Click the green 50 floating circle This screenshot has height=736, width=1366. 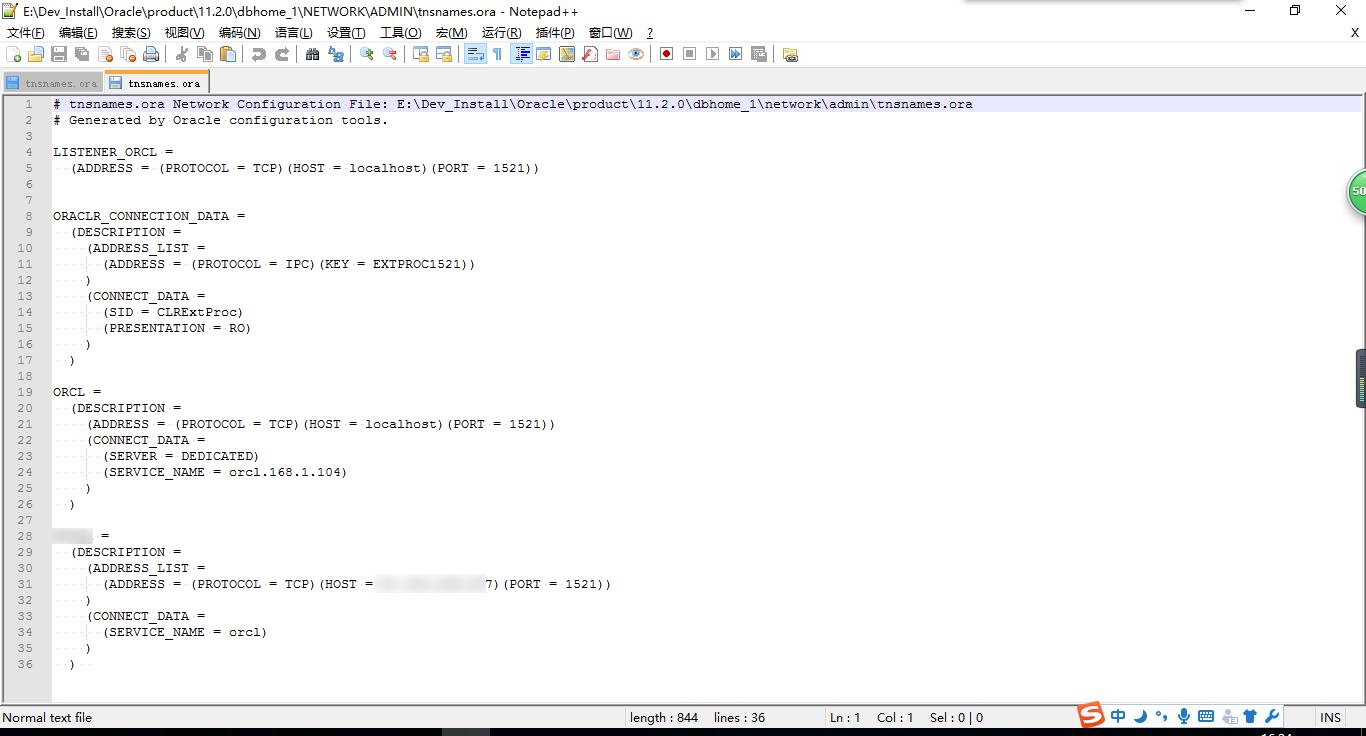point(1356,191)
